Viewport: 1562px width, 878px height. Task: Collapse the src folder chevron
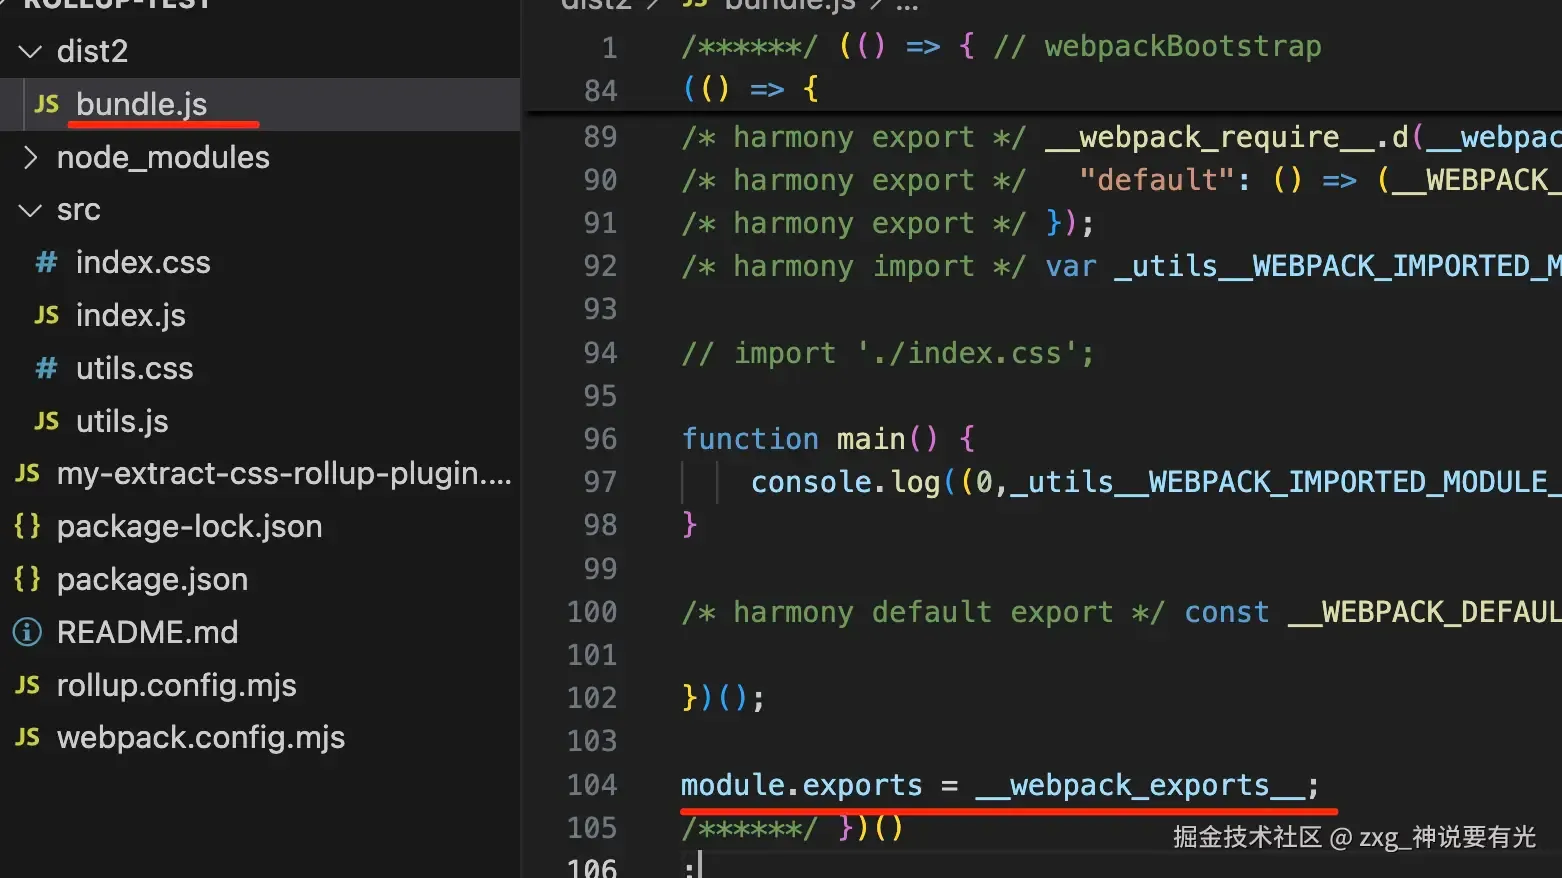pyautogui.click(x=31, y=210)
